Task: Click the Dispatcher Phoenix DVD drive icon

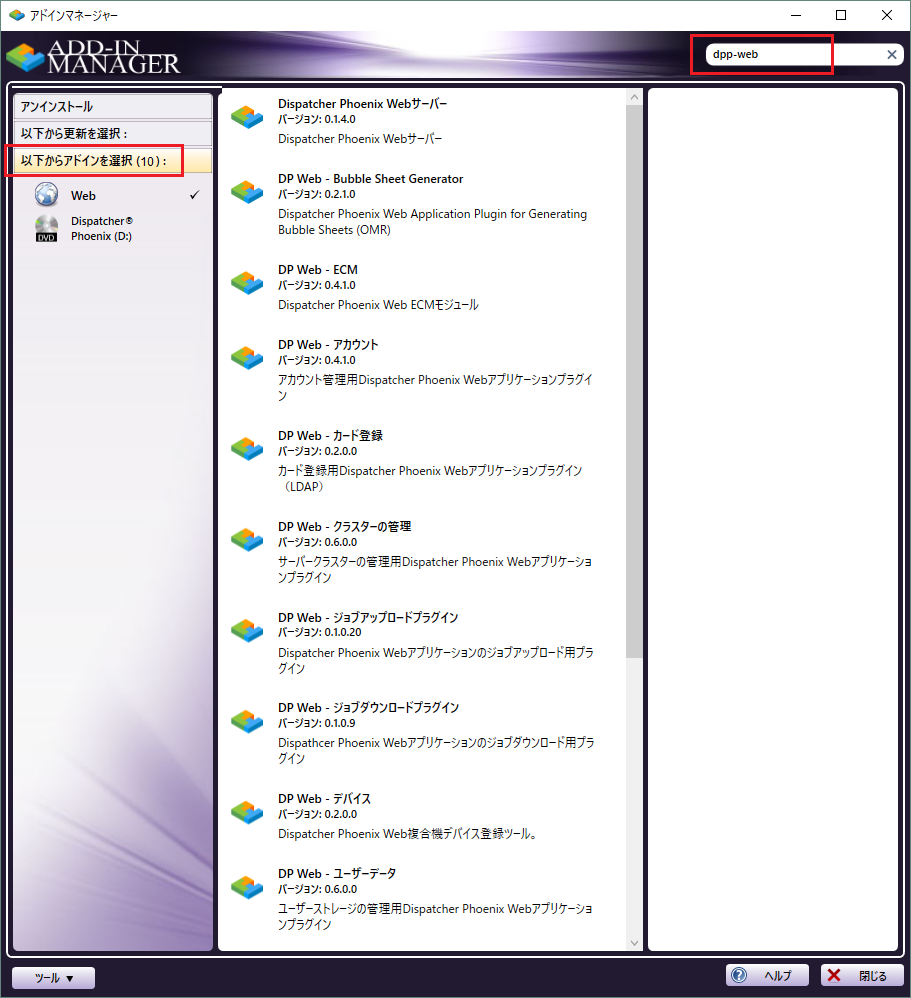Action: [46, 228]
